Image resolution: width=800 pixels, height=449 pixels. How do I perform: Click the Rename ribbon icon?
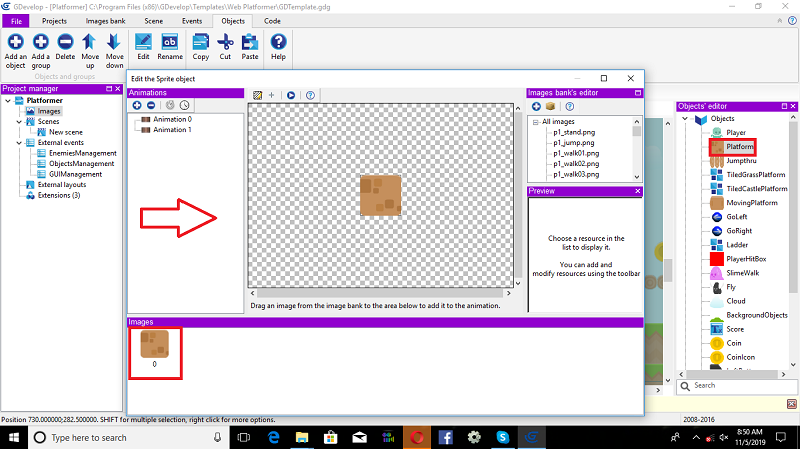tap(169, 42)
